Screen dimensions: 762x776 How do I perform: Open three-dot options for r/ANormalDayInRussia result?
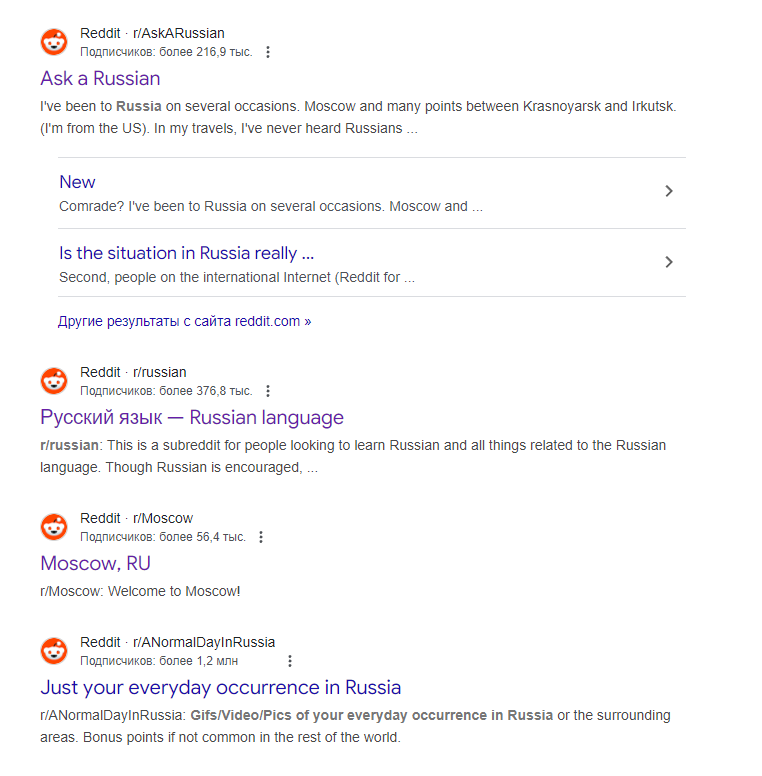290,661
